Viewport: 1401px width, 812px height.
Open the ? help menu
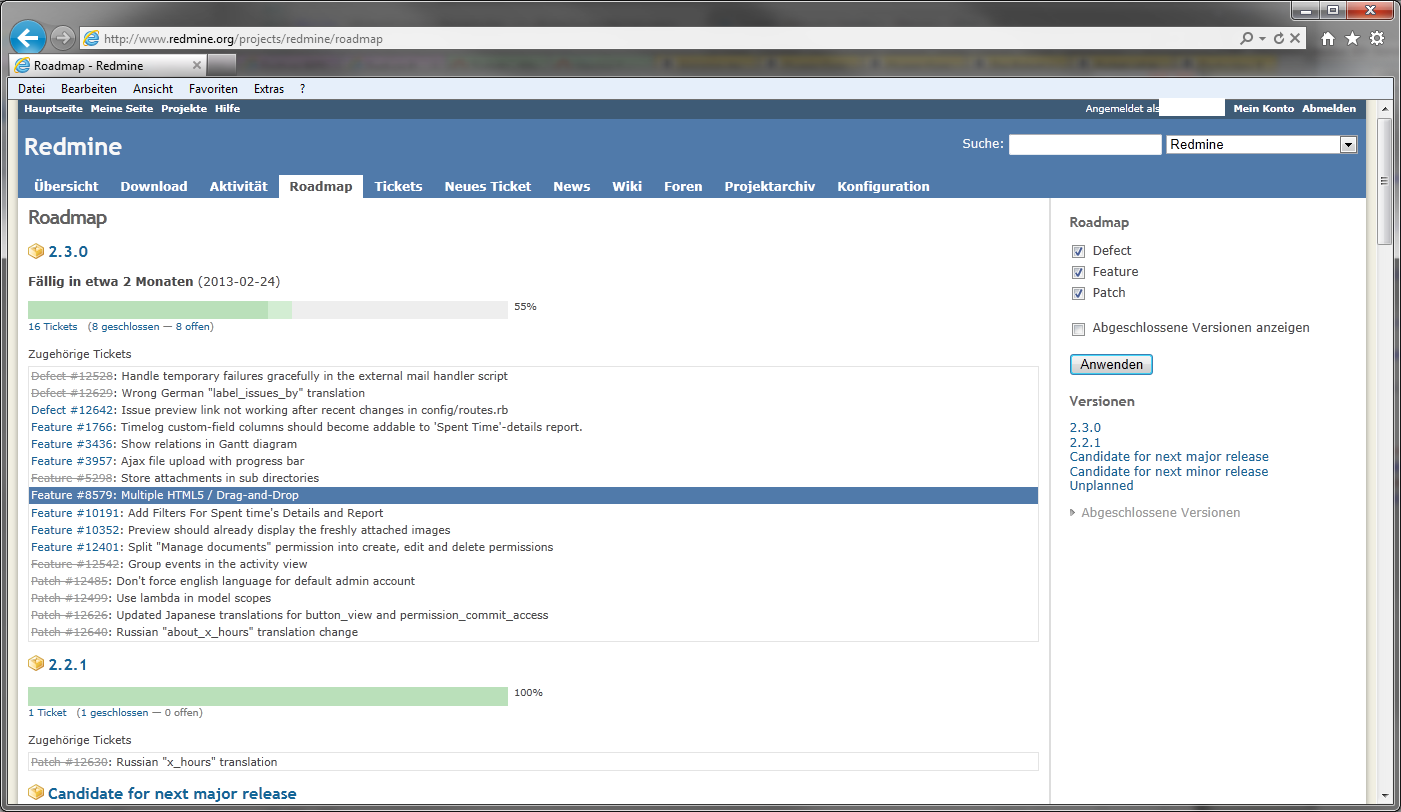click(303, 89)
